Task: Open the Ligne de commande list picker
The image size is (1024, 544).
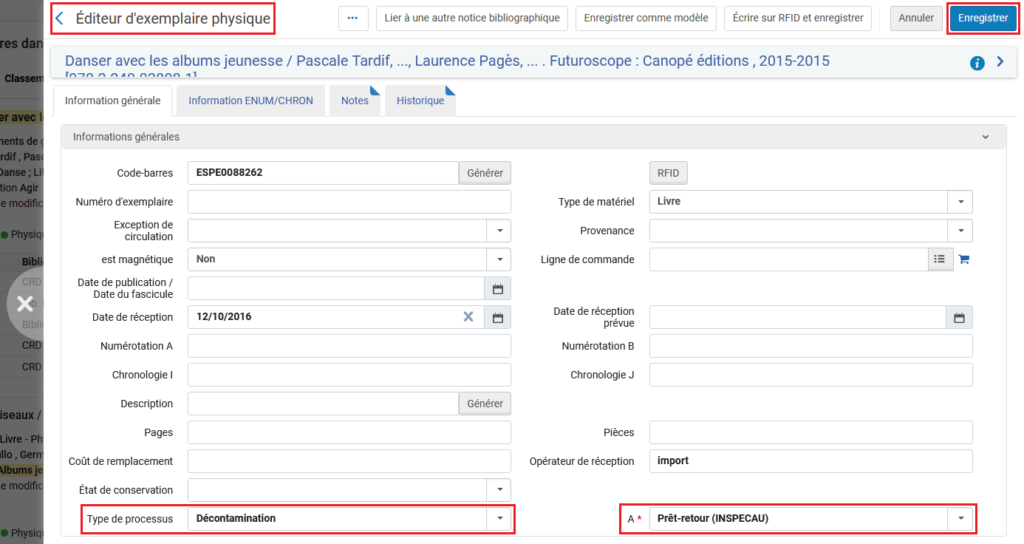Action: coord(938,259)
